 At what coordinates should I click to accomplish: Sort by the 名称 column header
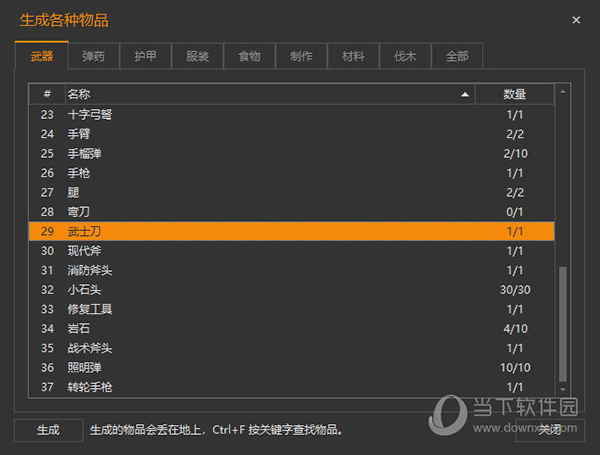[270, 94]
